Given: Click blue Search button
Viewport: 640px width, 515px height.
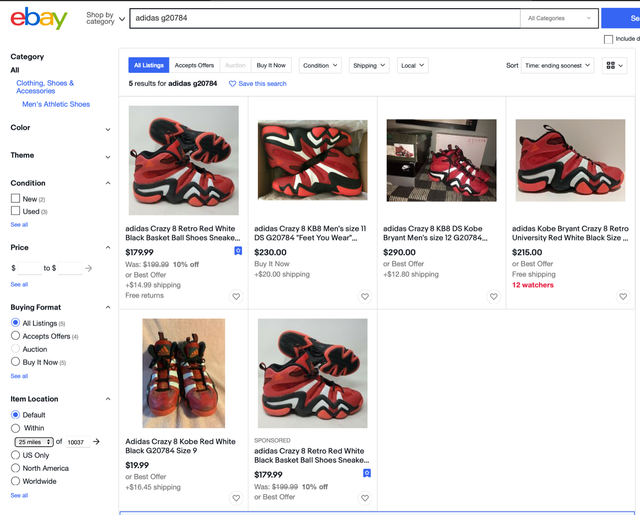Looking at the screenshot, I should click(620, 18).
